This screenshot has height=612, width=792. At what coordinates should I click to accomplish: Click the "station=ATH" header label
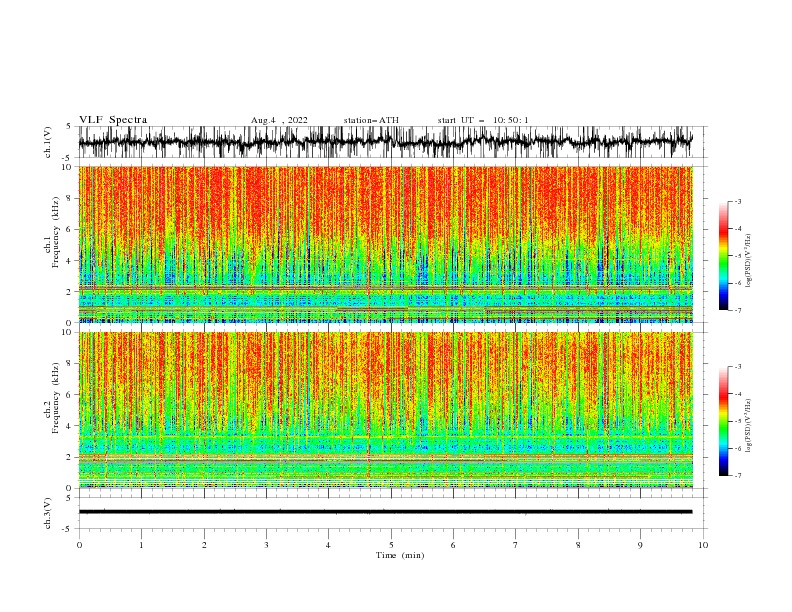coord(371,120)
